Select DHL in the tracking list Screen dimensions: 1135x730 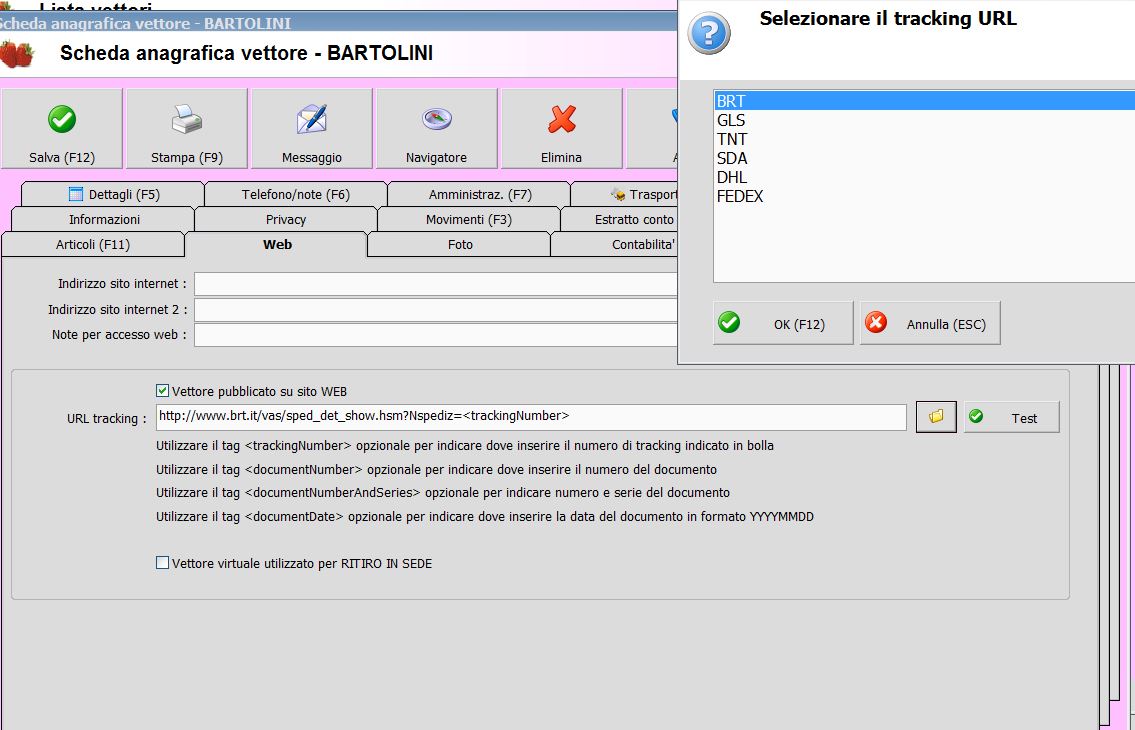pos(924,177)
